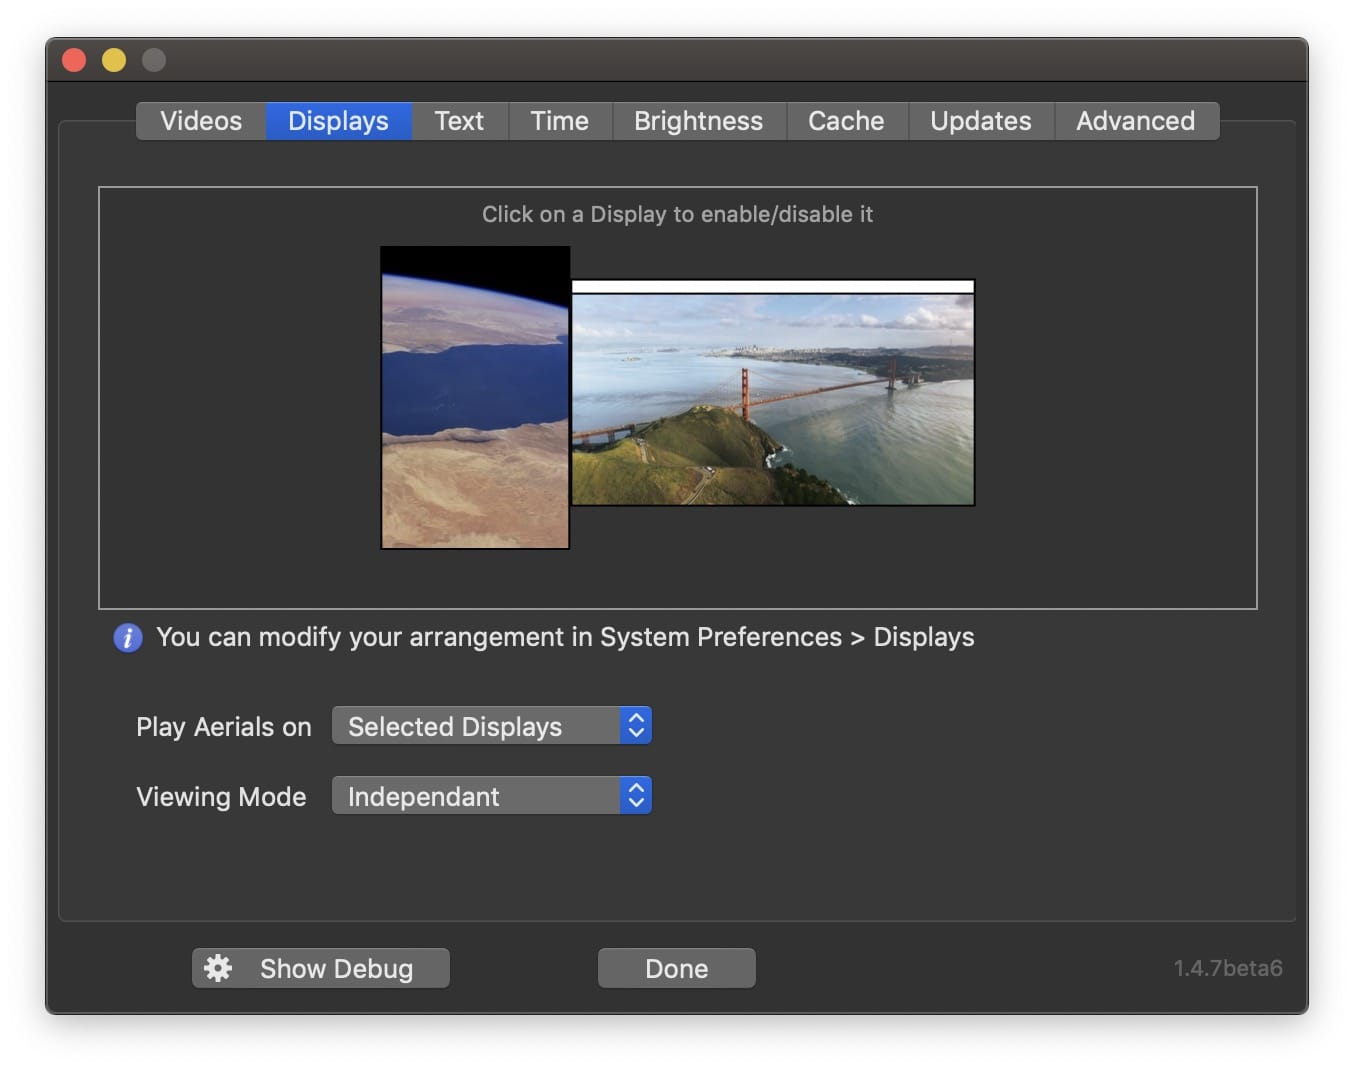1354x1068 pixels.
Task: Open the Play Aerials on dropdown
Action: [x=492, y=726]
